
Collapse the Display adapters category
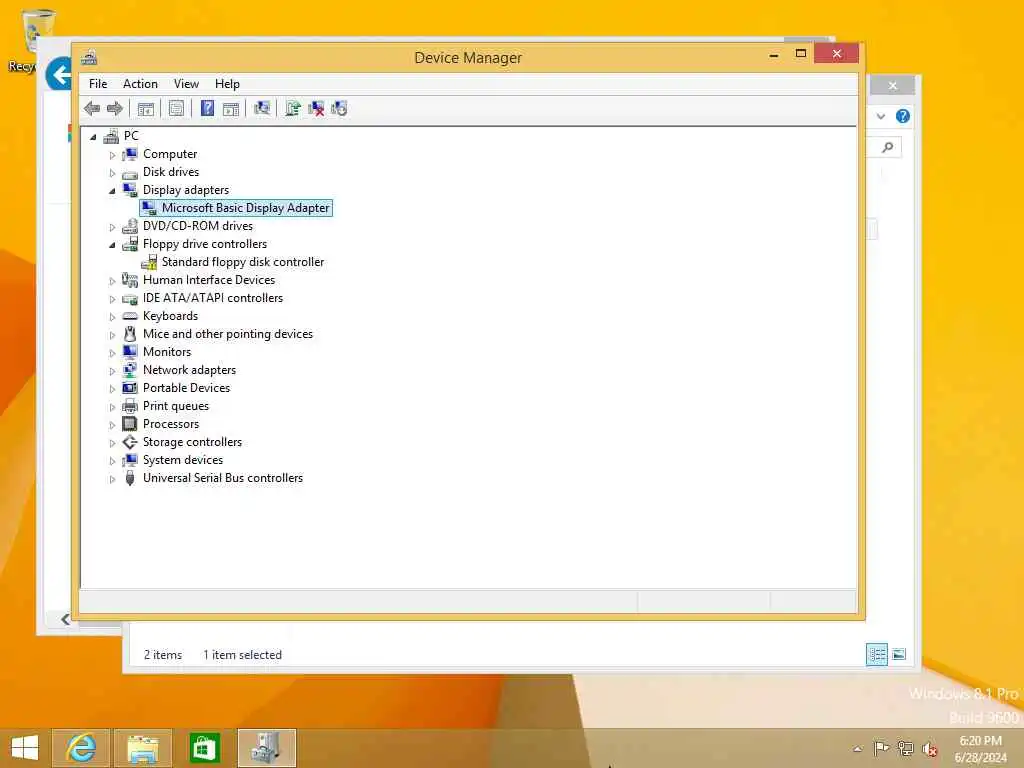[112, 191]
